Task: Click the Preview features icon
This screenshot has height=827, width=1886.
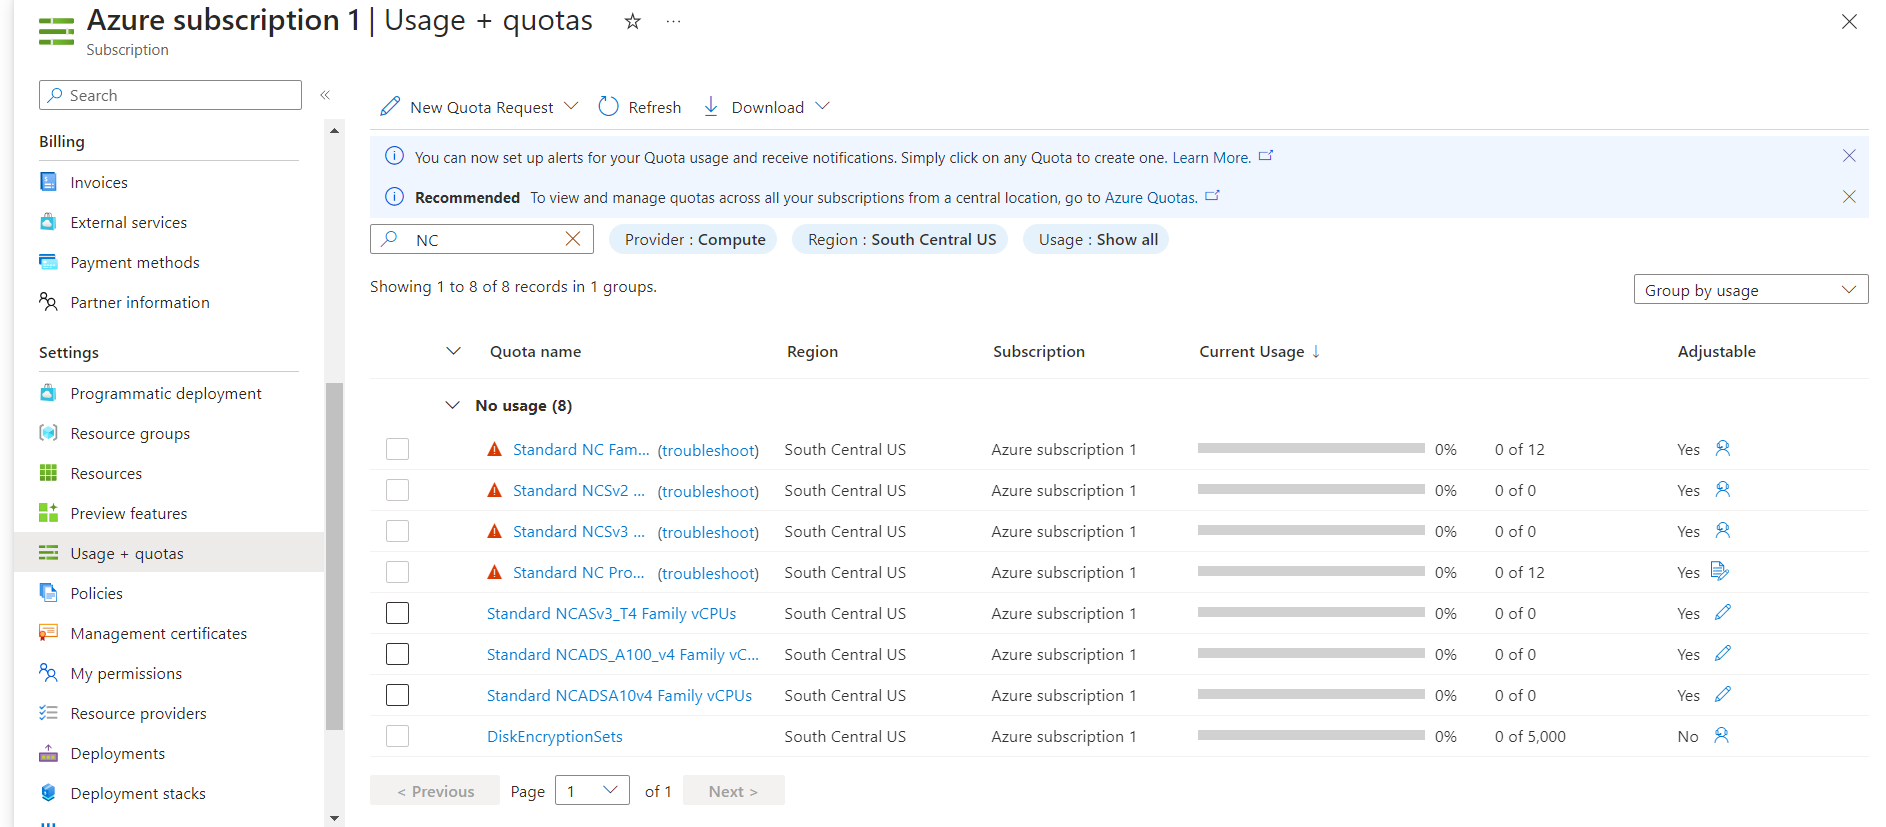Action: (48, 513)
